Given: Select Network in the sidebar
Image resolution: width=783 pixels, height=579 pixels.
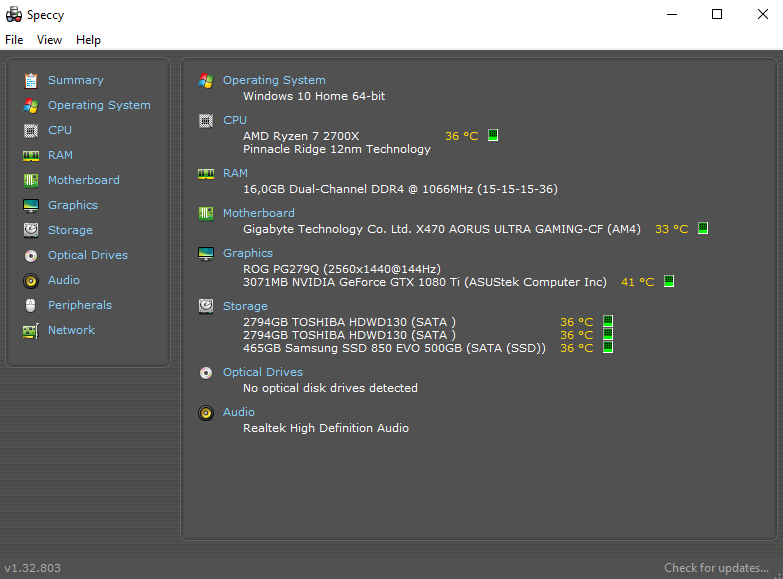Looking at the screenshot, I should click(71, 330).
